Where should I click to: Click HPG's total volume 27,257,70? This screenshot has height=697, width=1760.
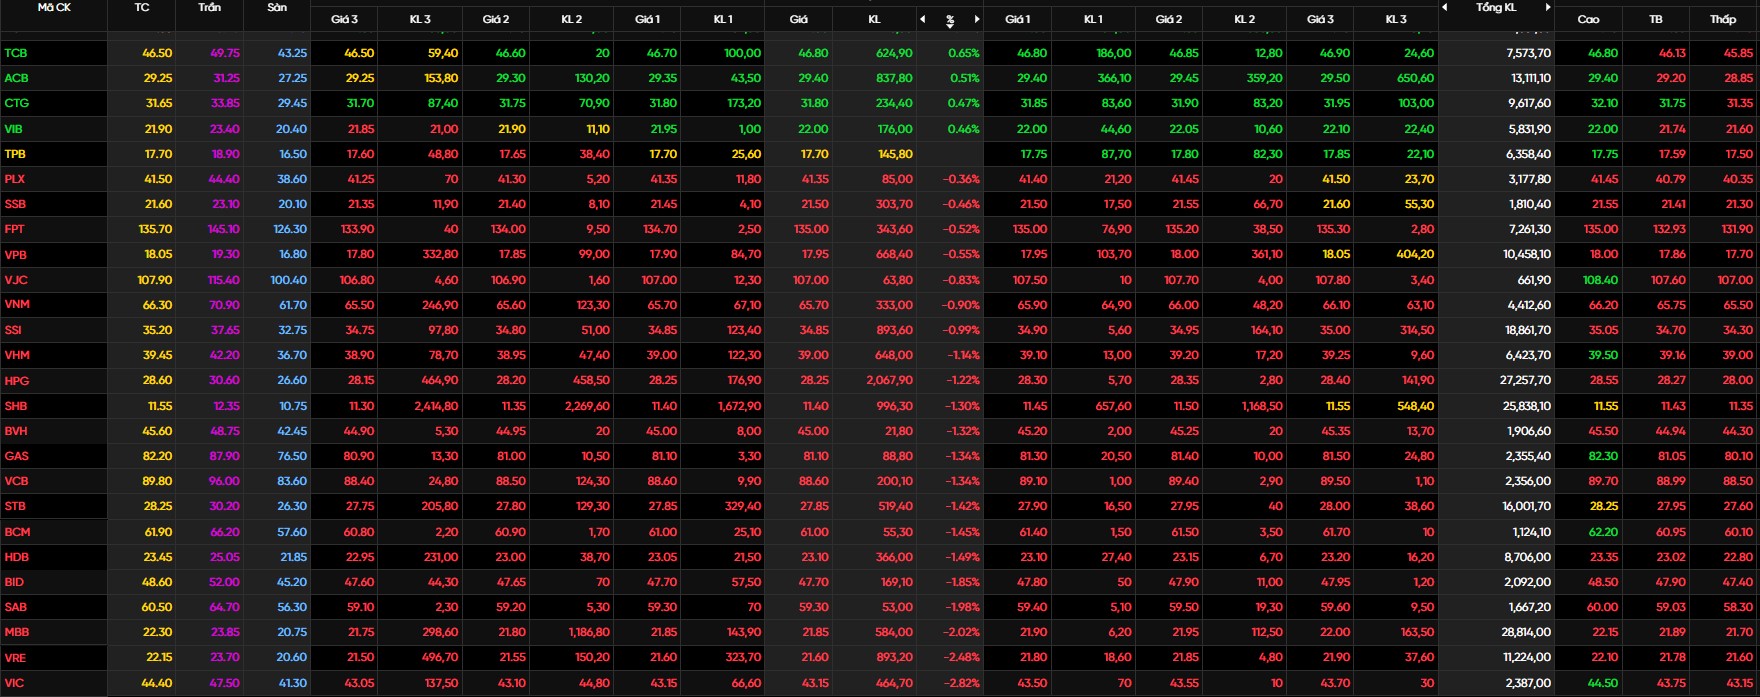pyautogui.click(x=1525, y=381)
